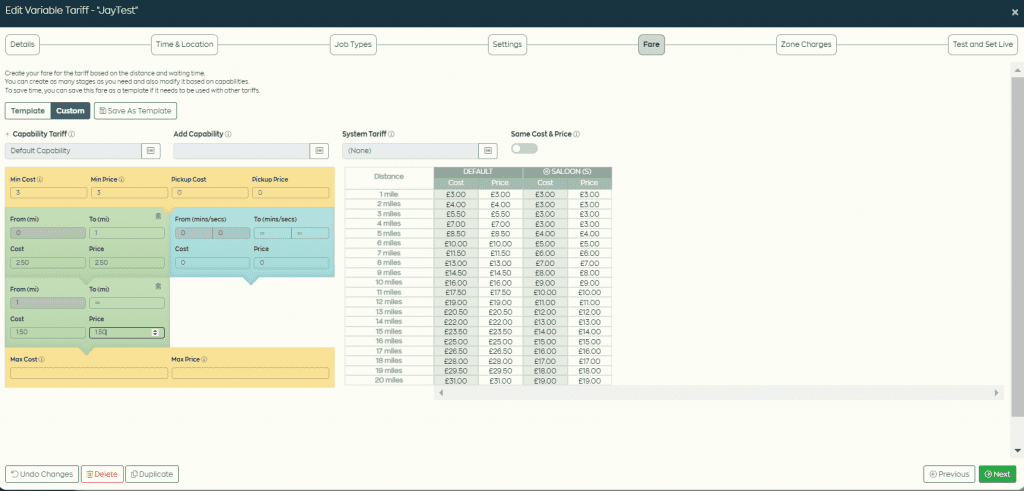This screenshot has width=1024, height=491.
Task: Click the green Next button
Action: (997, 474)
